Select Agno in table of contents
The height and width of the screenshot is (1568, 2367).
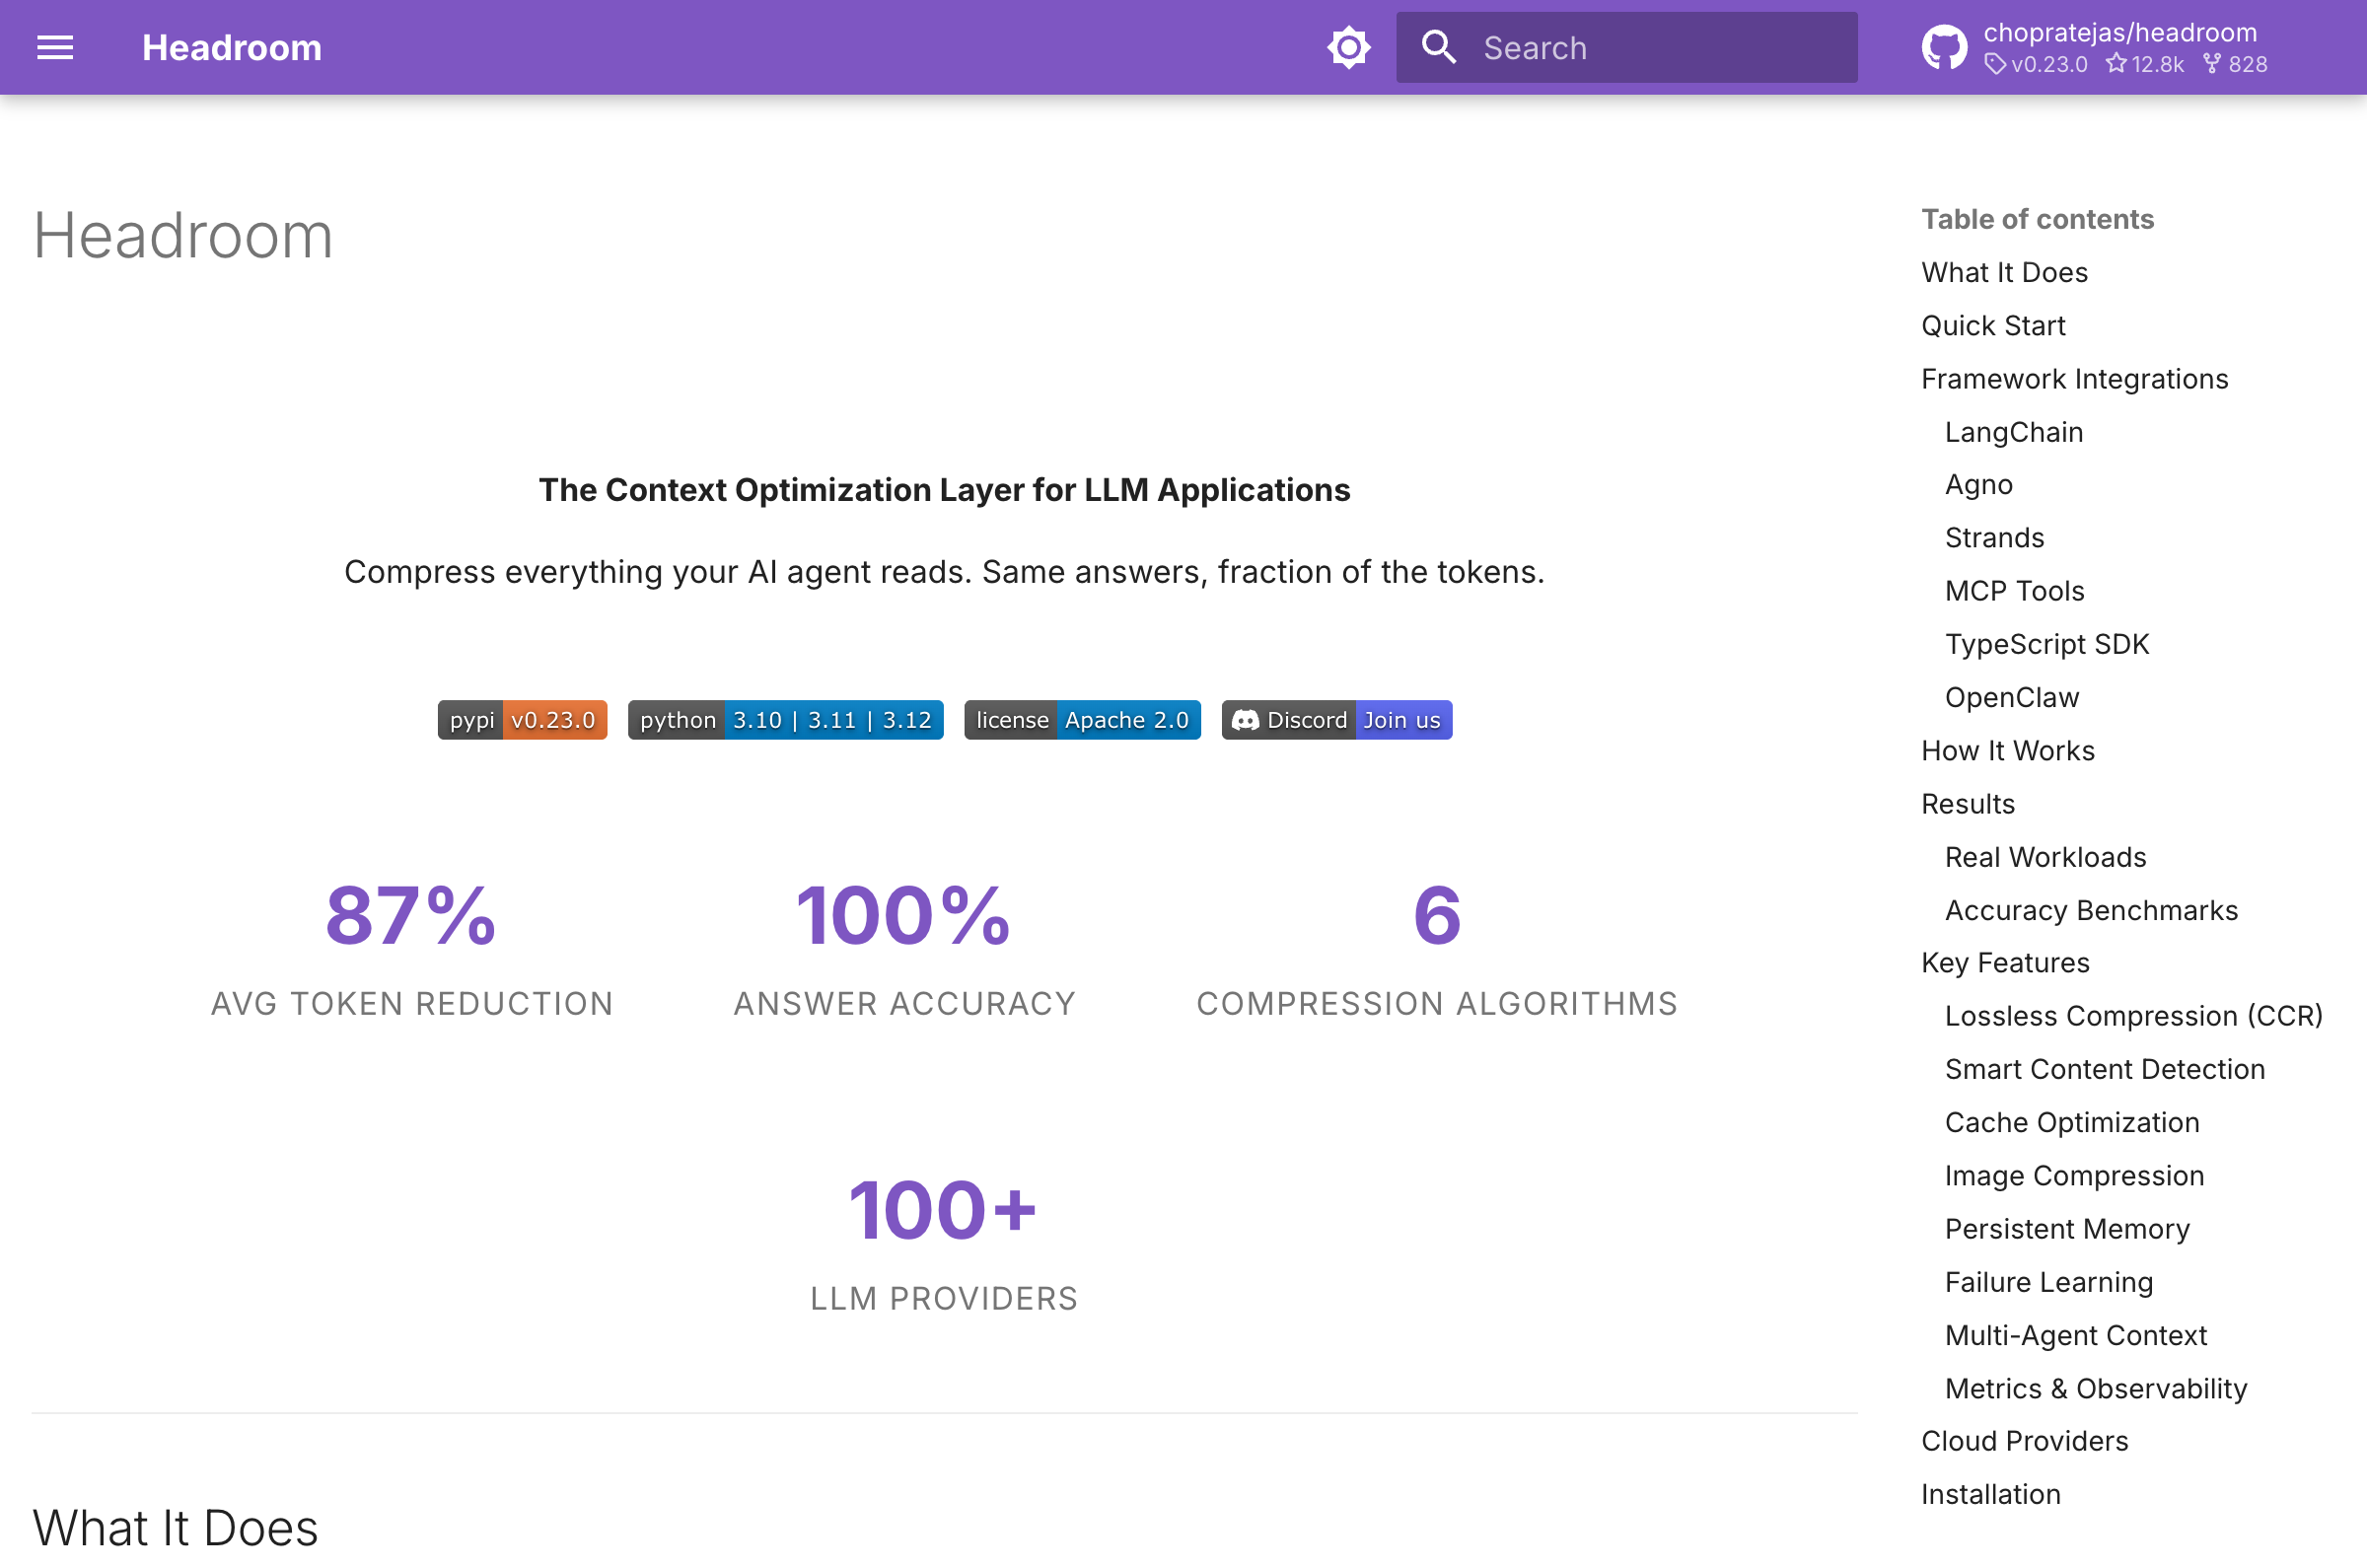[x=1978, y=484]
